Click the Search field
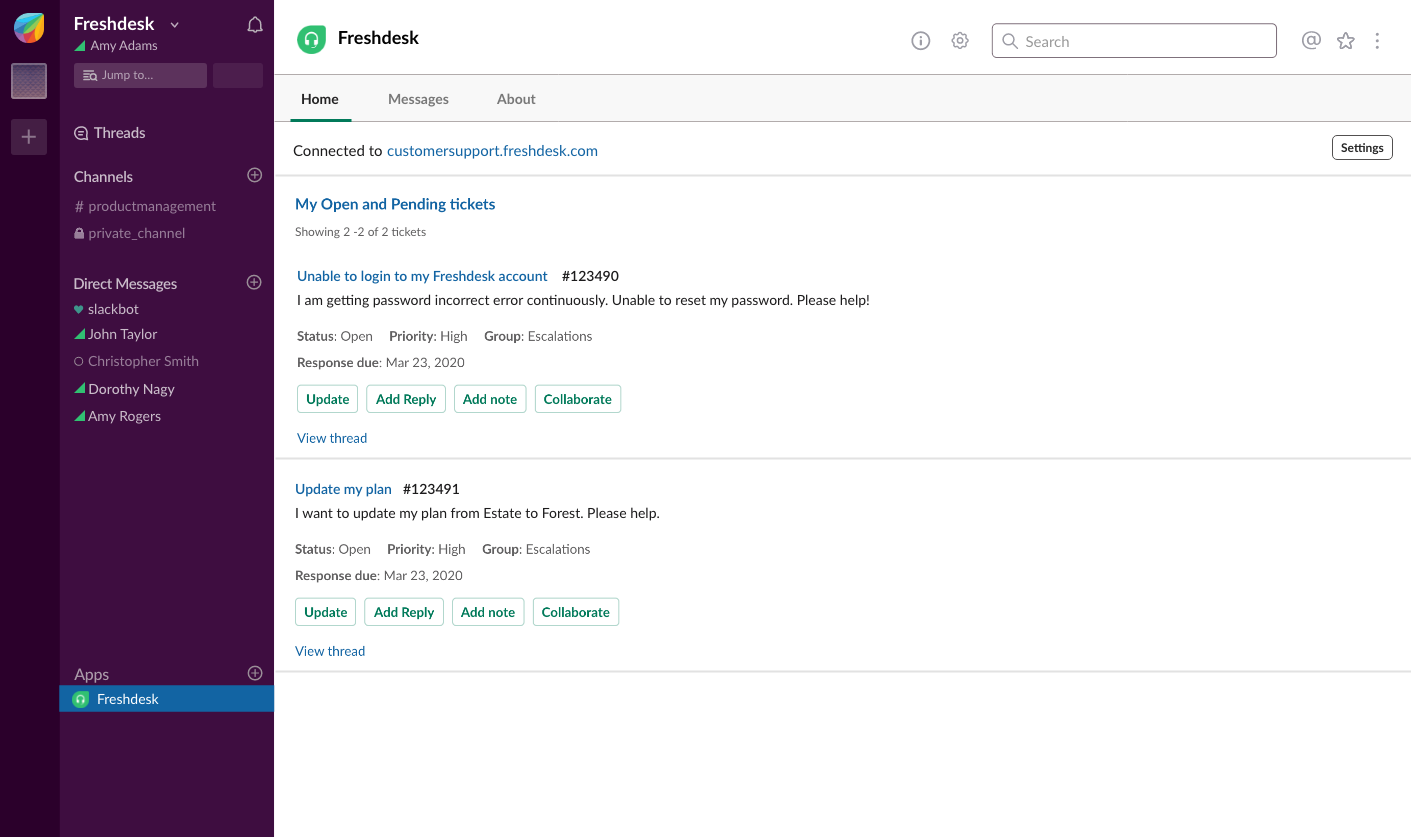 coord(1134,41)
